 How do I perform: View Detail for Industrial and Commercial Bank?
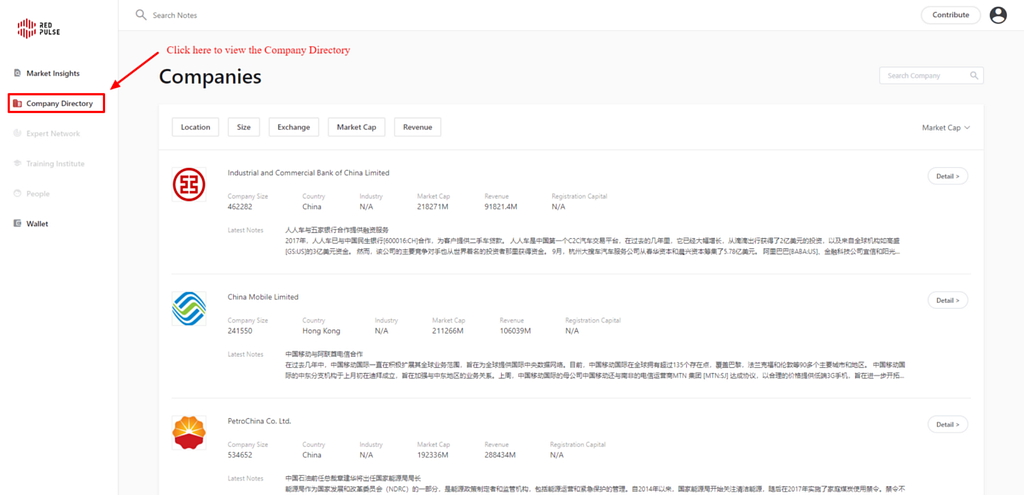click(948, 176)
